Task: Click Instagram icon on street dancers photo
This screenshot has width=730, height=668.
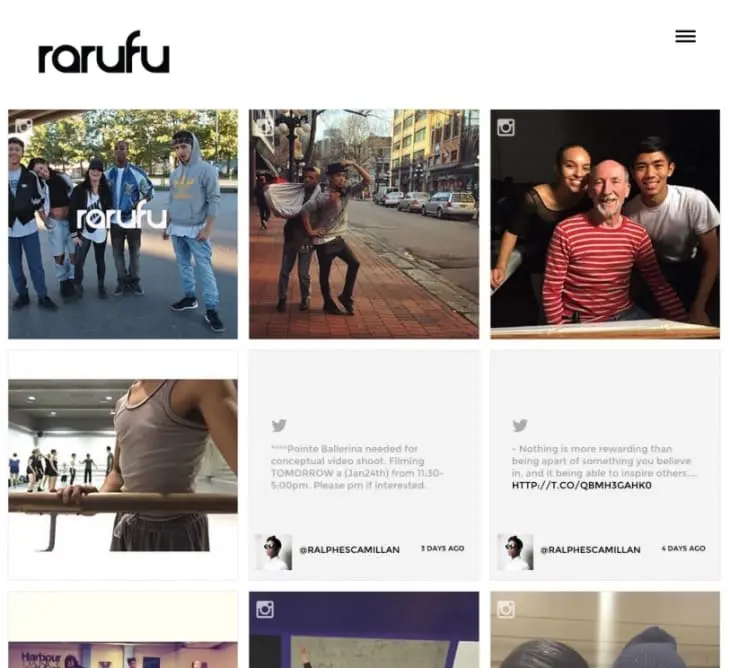Action: point(264,127)
